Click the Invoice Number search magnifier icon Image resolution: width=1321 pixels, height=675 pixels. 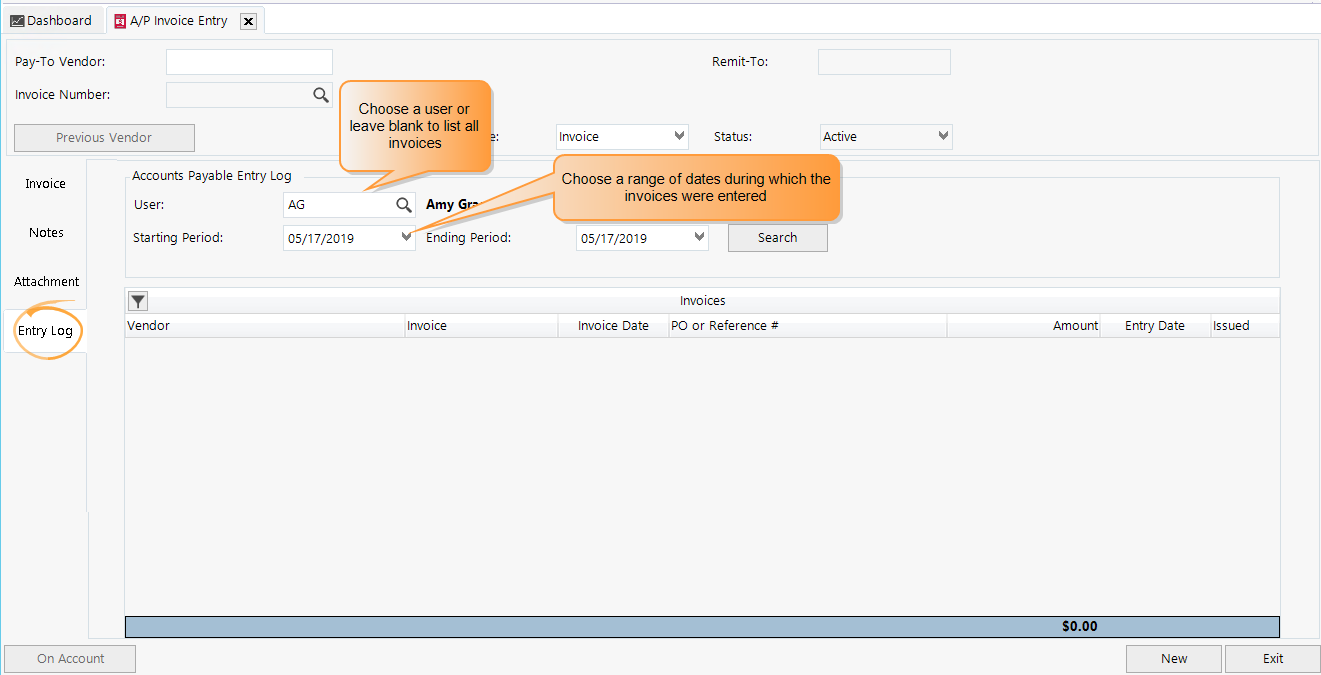coord(320,94)
